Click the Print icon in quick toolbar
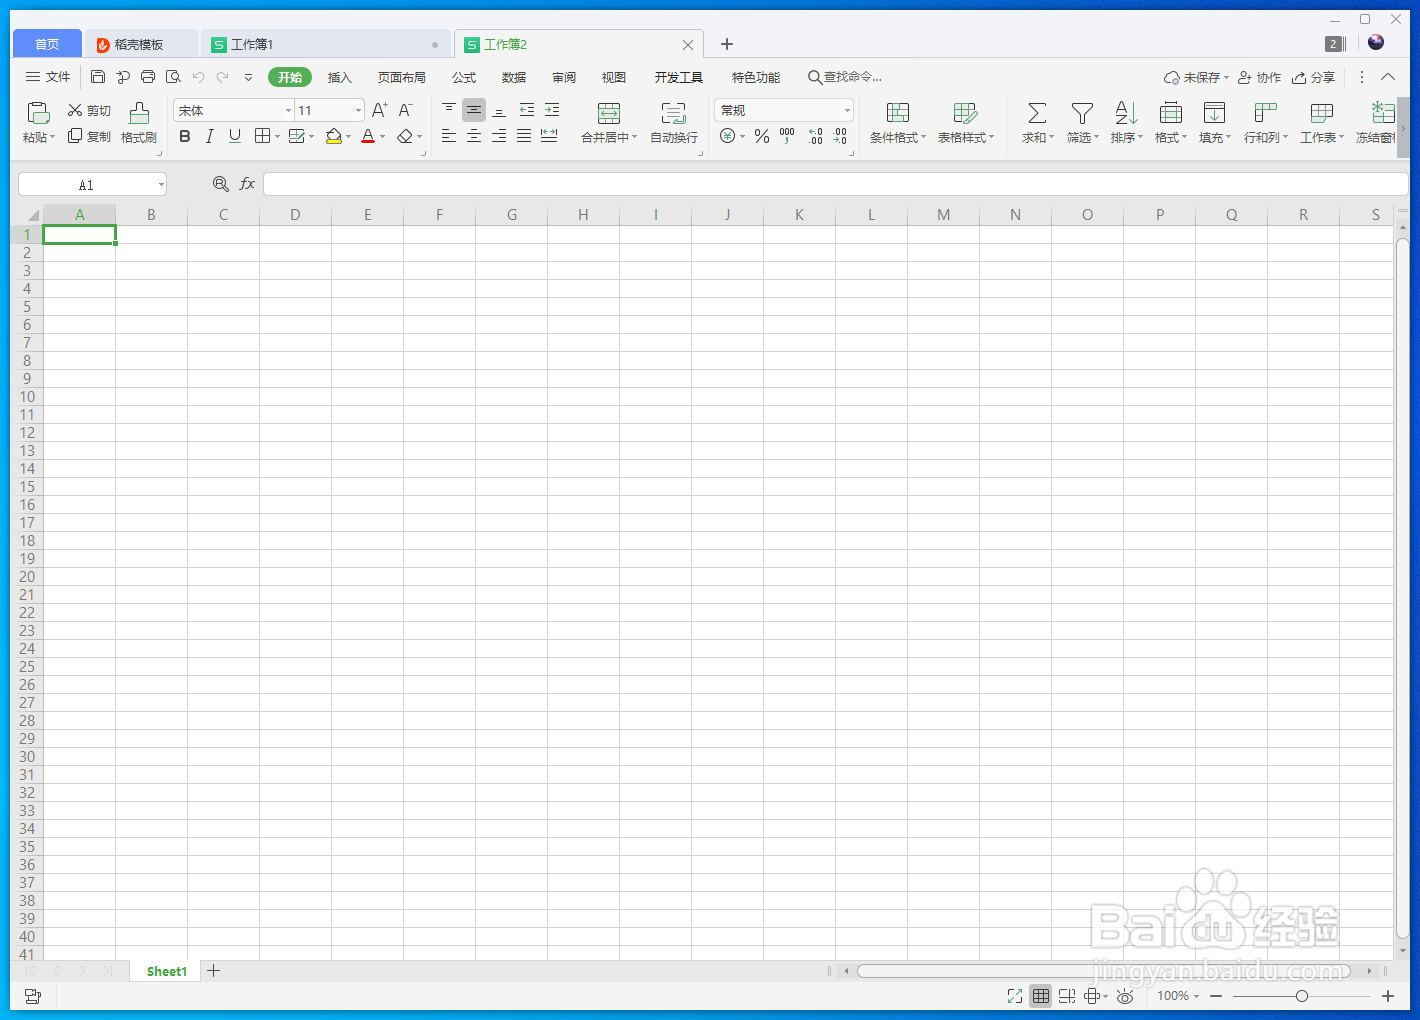Image resolution: width=1420 pixels, height=1020 pixels. tap(148, 77)
